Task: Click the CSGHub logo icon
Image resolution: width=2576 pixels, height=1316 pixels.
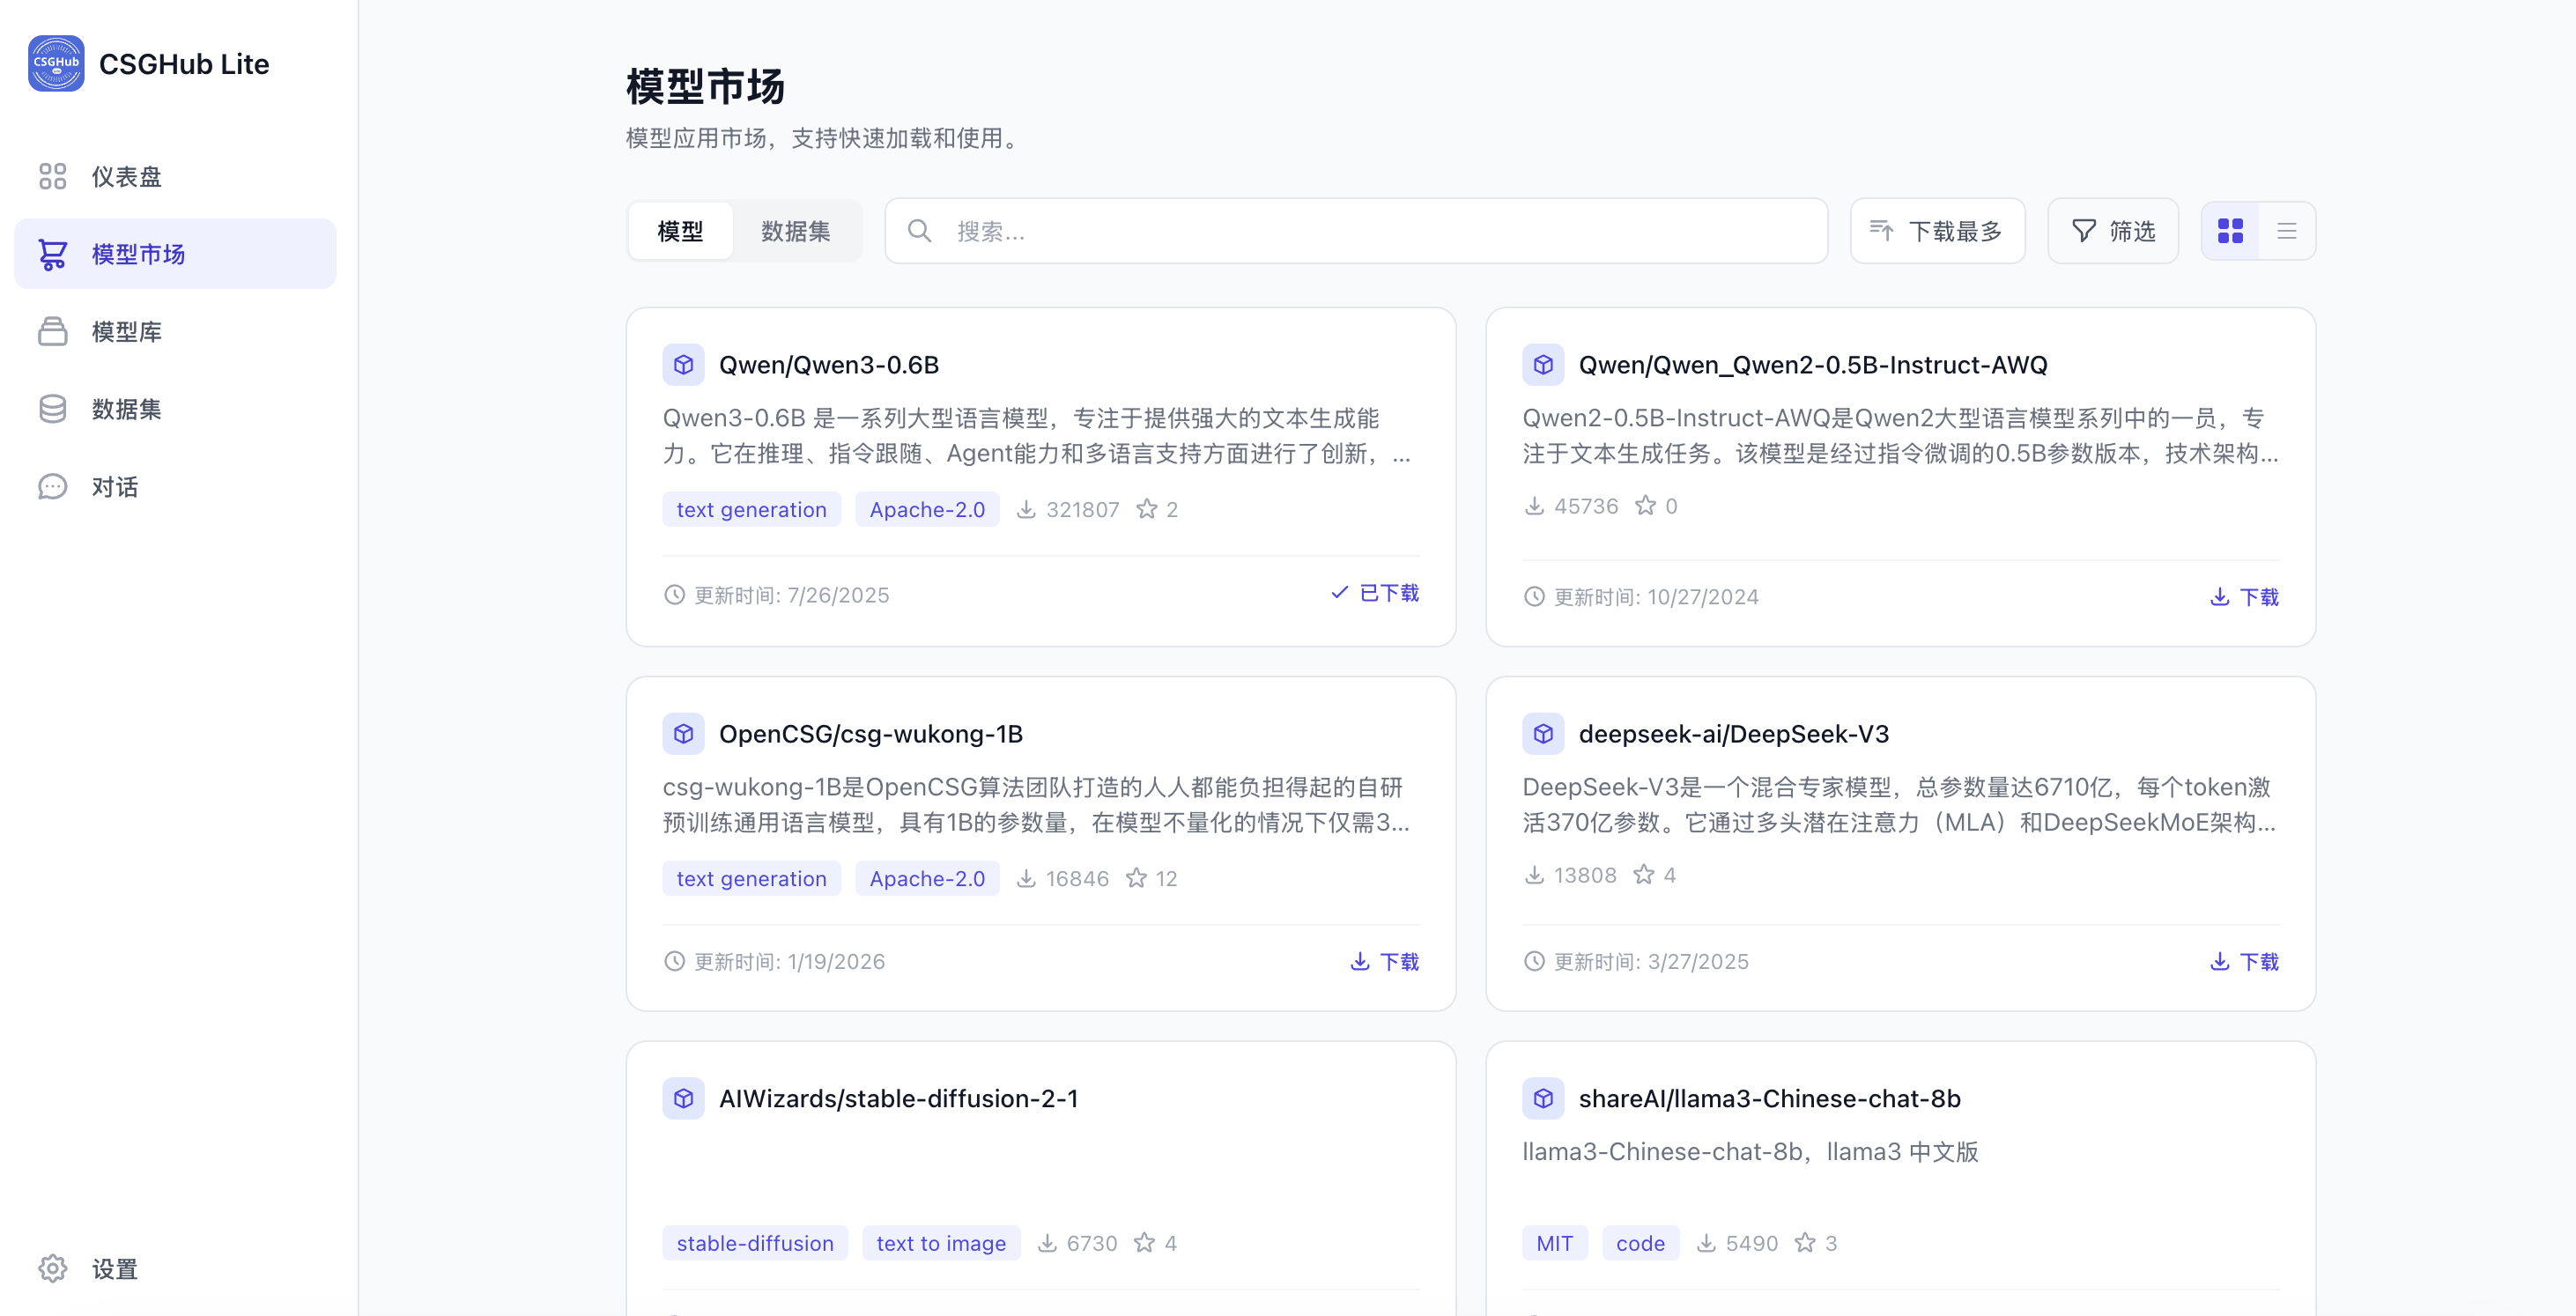Action: (56, 64)
